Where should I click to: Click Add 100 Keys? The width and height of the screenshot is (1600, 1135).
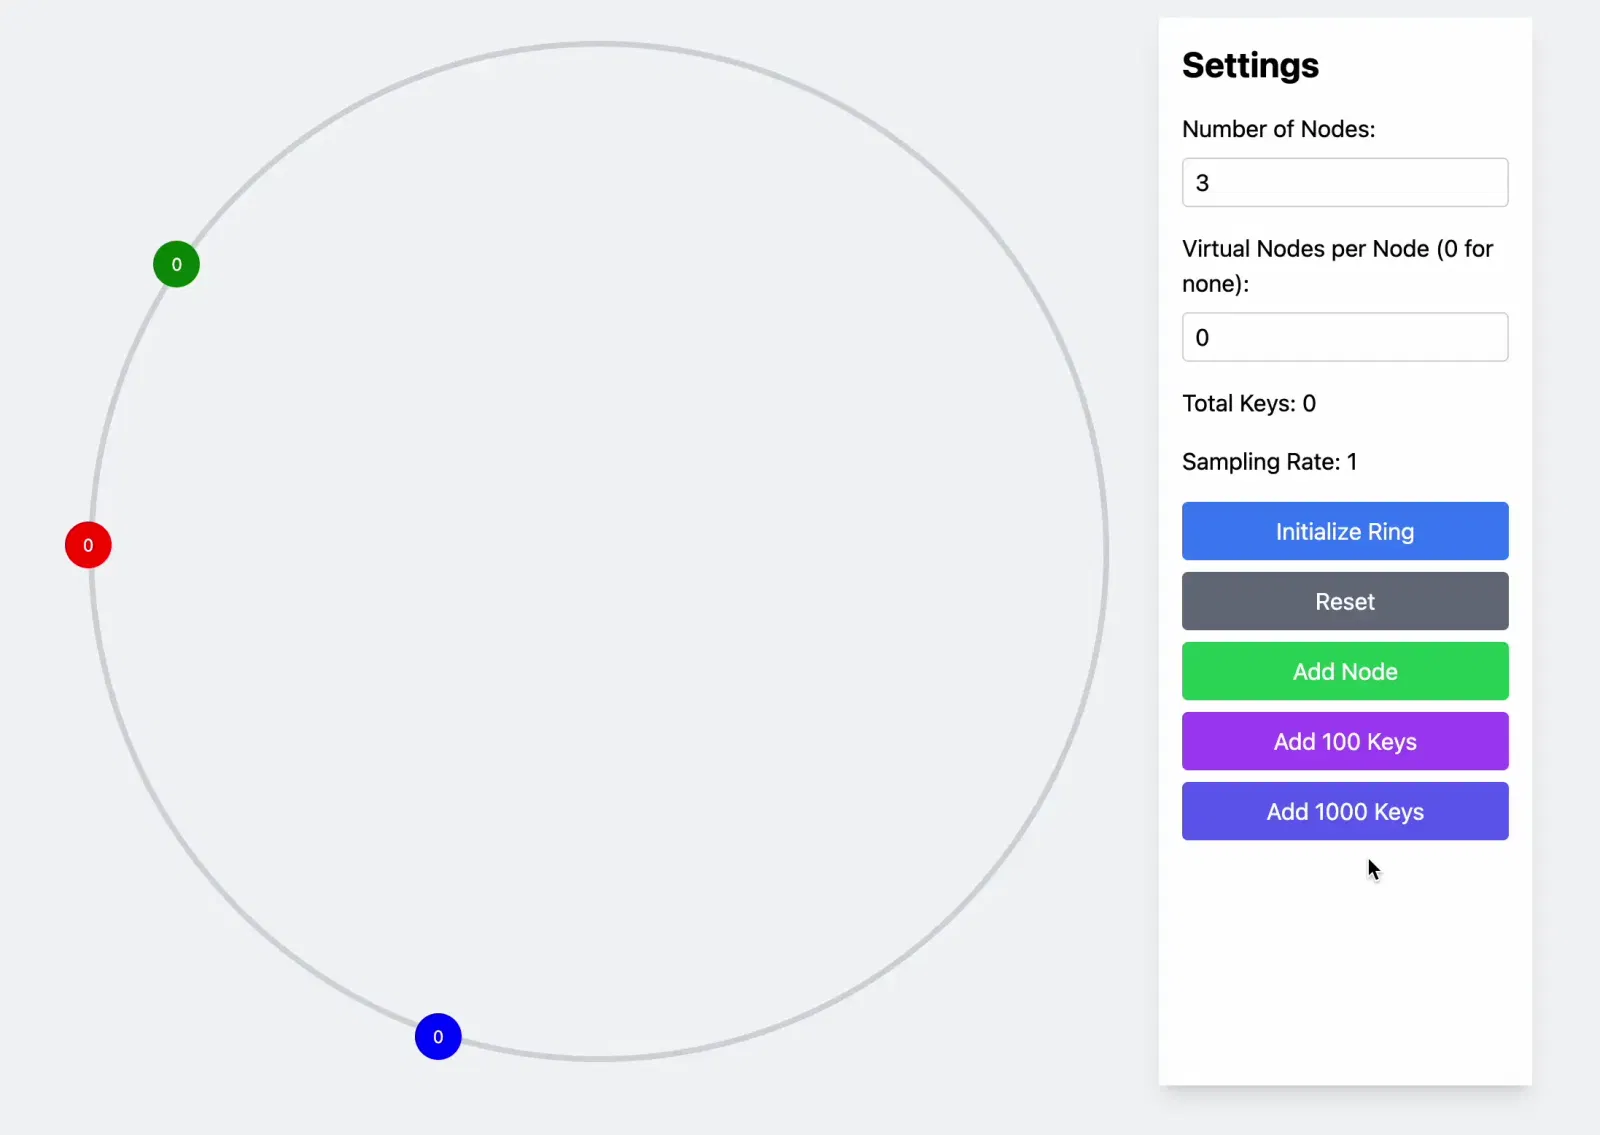(1344, 741)
